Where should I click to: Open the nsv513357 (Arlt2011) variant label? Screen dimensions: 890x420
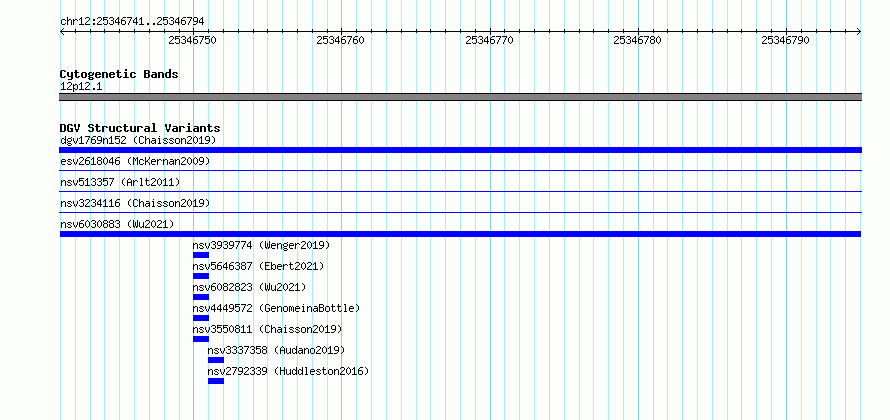pos(120,182)
